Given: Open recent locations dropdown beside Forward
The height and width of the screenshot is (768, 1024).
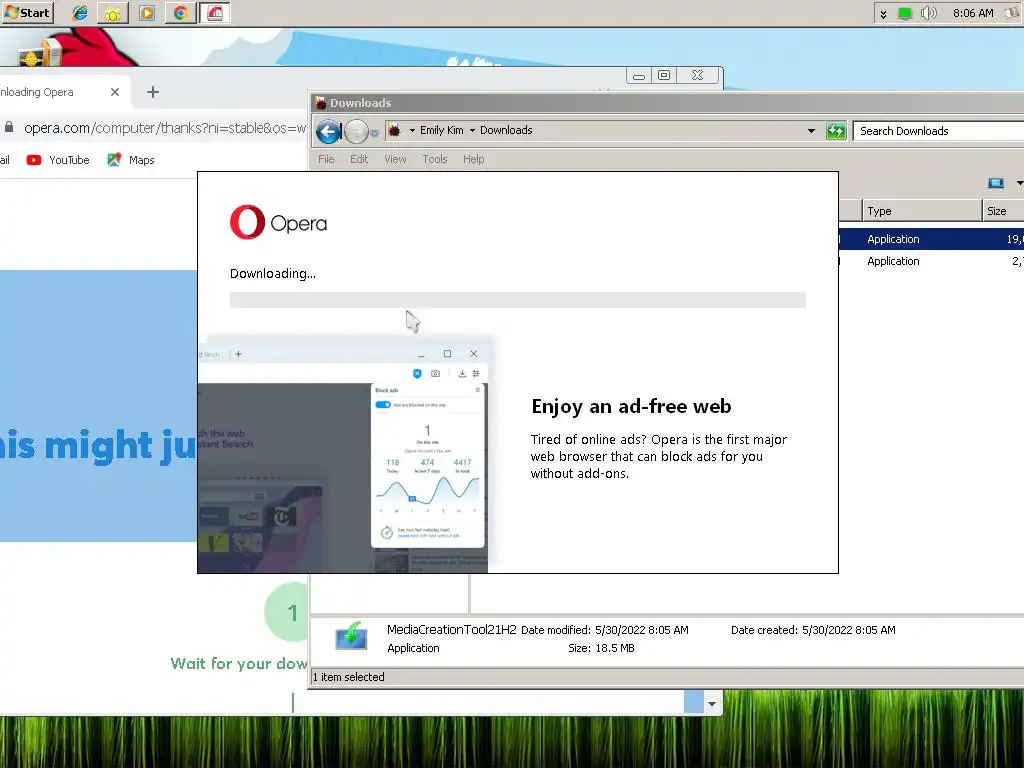Looking at the screenshot, I should pyautogui.click(x=374, y=133).
